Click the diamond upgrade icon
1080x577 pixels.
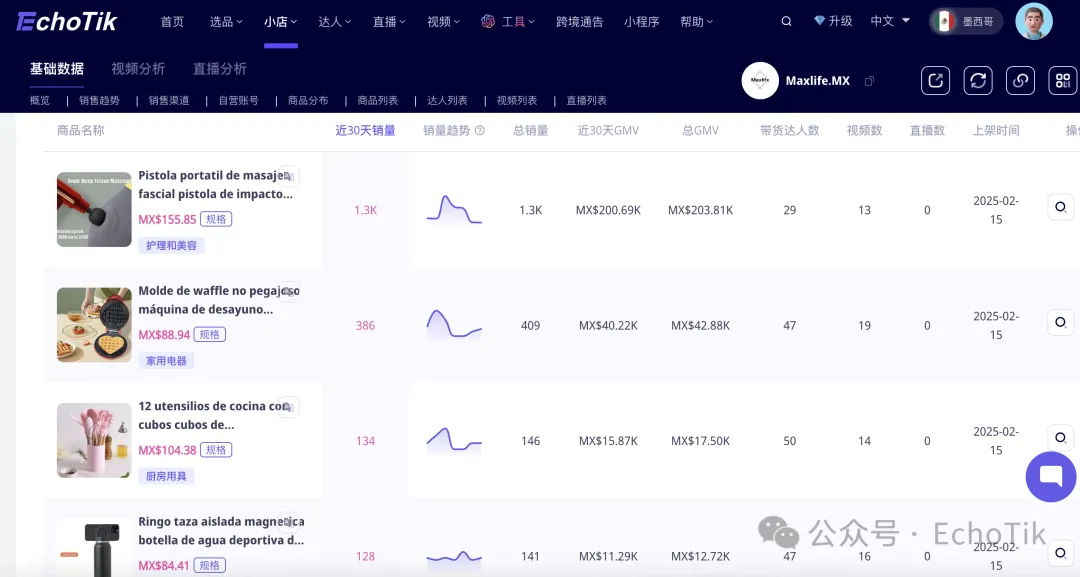819,21
